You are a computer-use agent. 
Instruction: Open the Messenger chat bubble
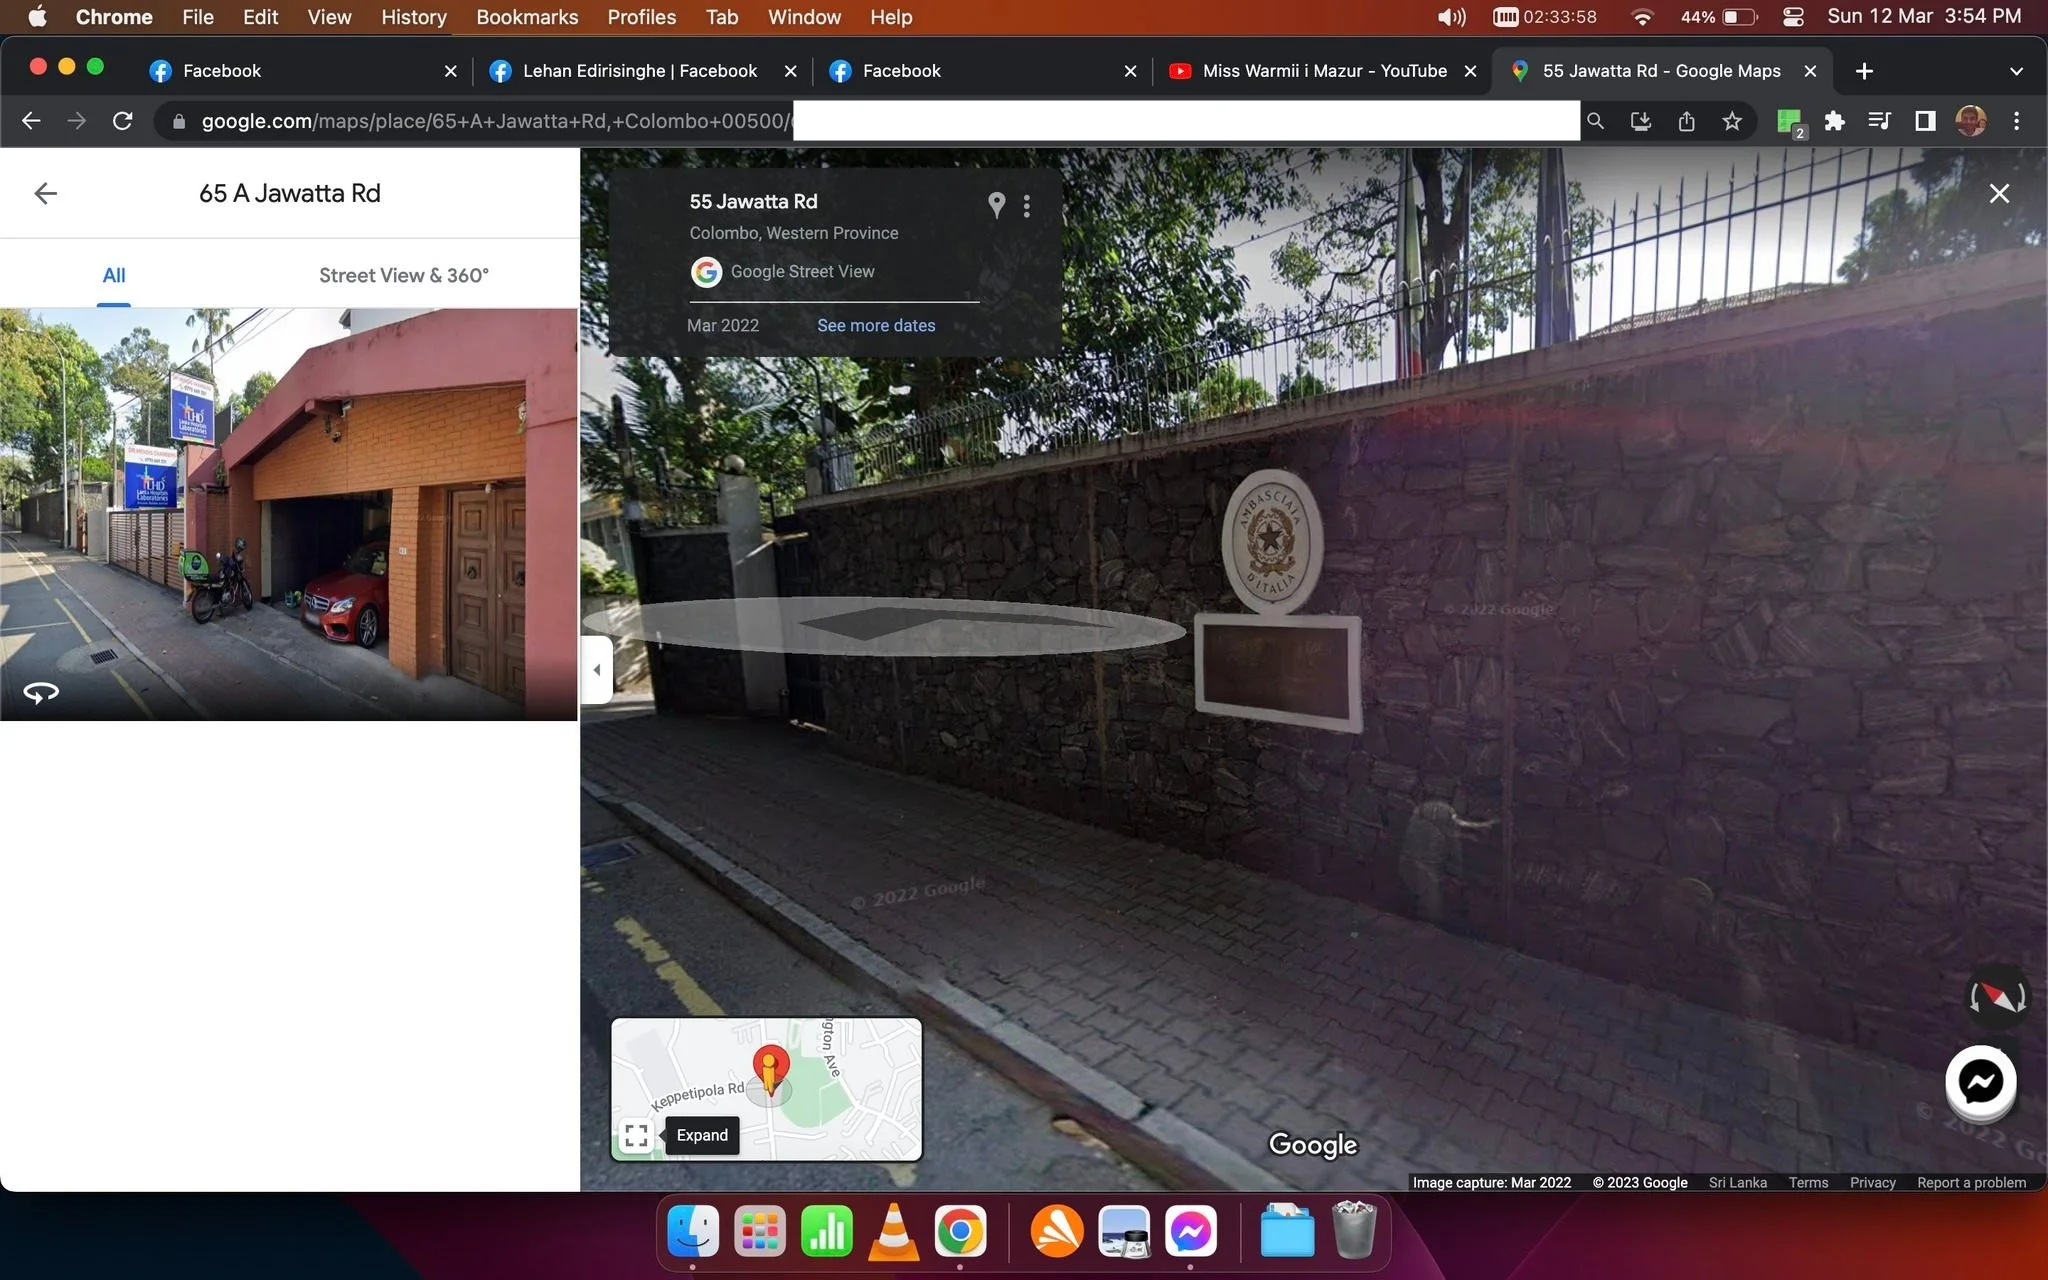(x=1980, y=1081)
